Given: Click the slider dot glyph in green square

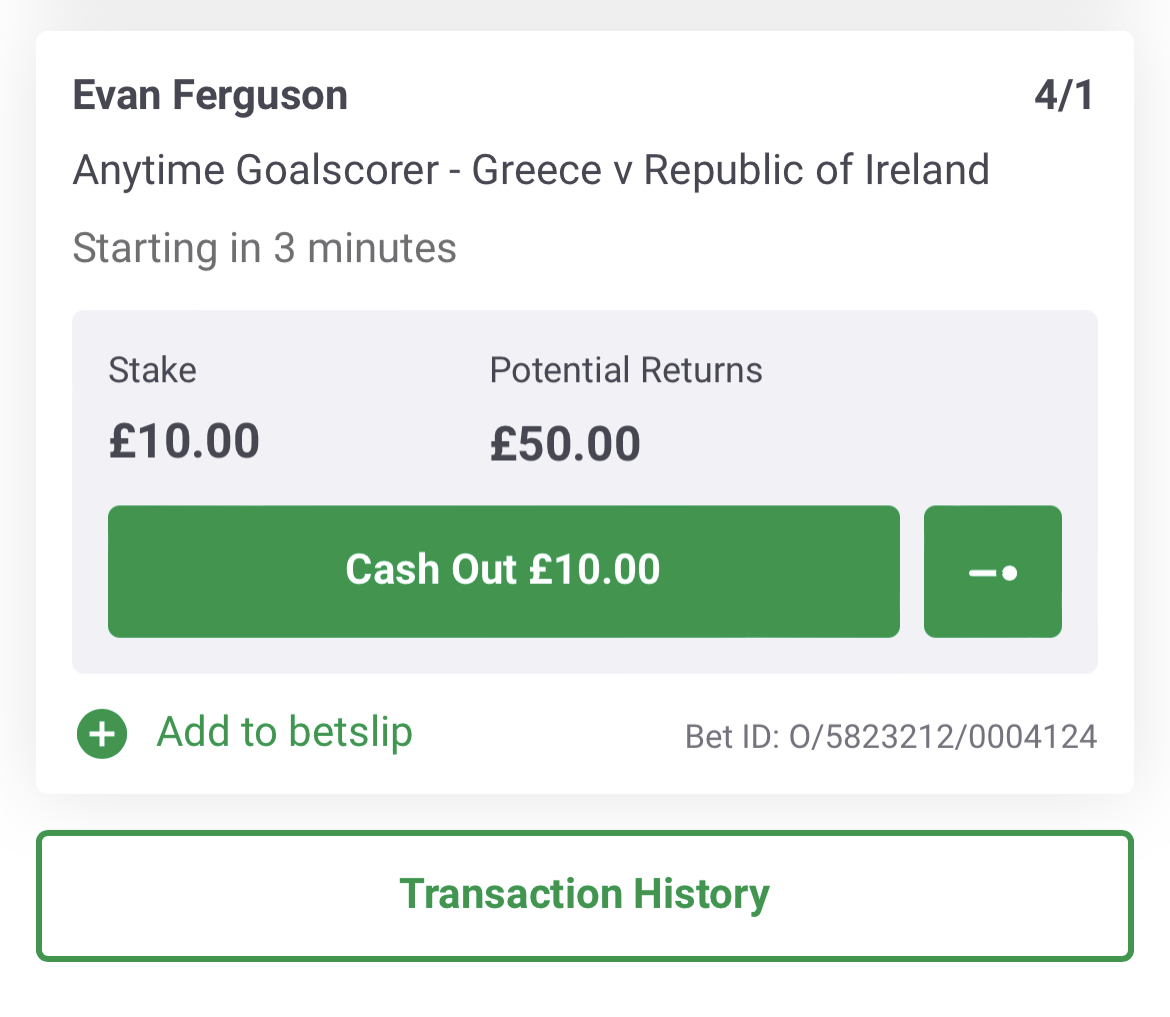Looking at the screenshot, I should point(1009,573).
